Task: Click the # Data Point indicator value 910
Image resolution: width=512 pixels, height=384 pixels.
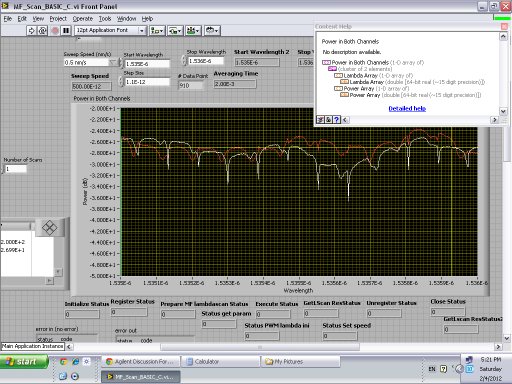Action: 191,85
